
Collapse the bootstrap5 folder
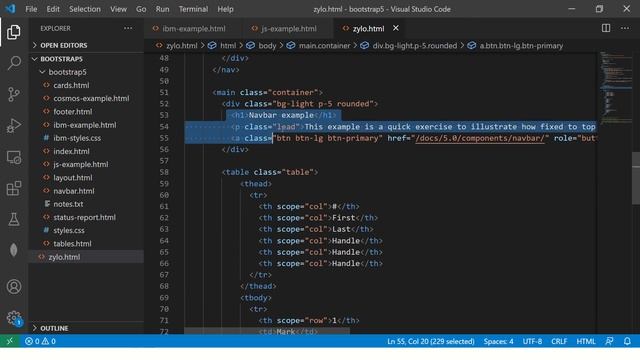[x=67, y=72]
